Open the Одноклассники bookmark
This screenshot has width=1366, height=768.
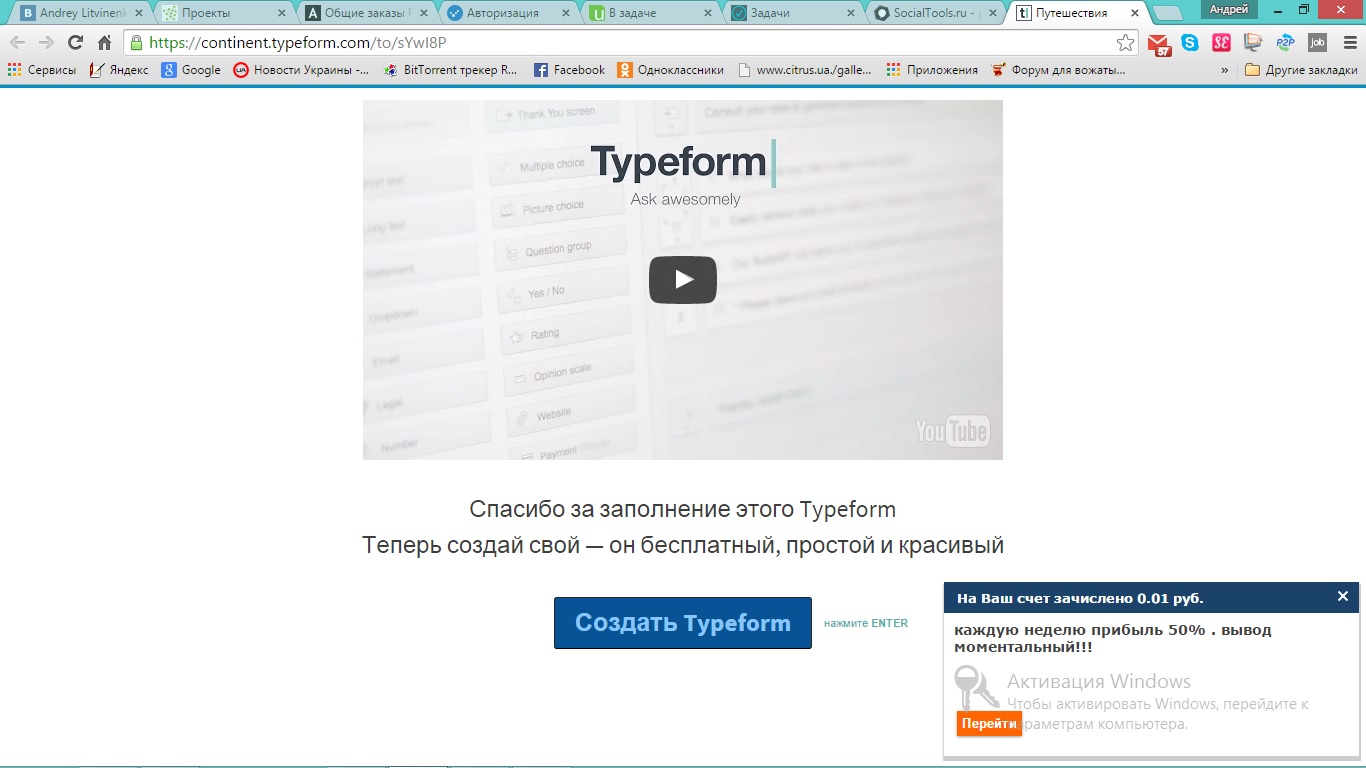click(x=671, y=70)
